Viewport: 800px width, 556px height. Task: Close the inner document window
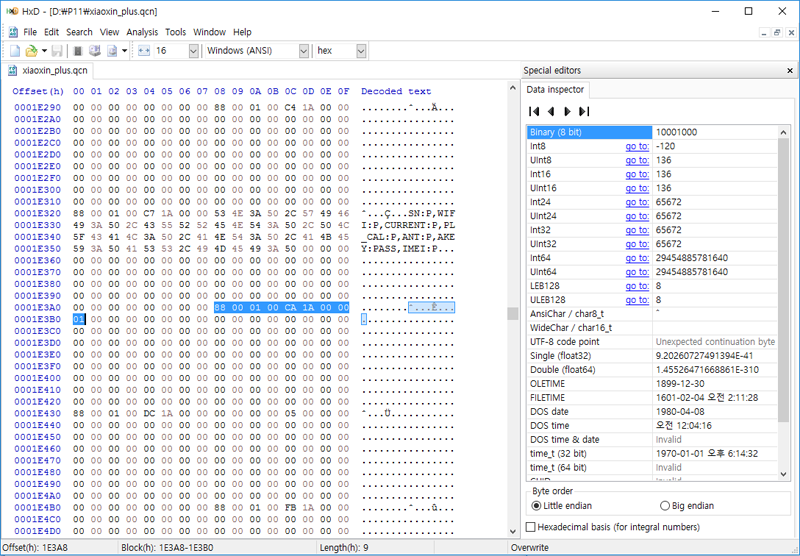pos(790,33)
